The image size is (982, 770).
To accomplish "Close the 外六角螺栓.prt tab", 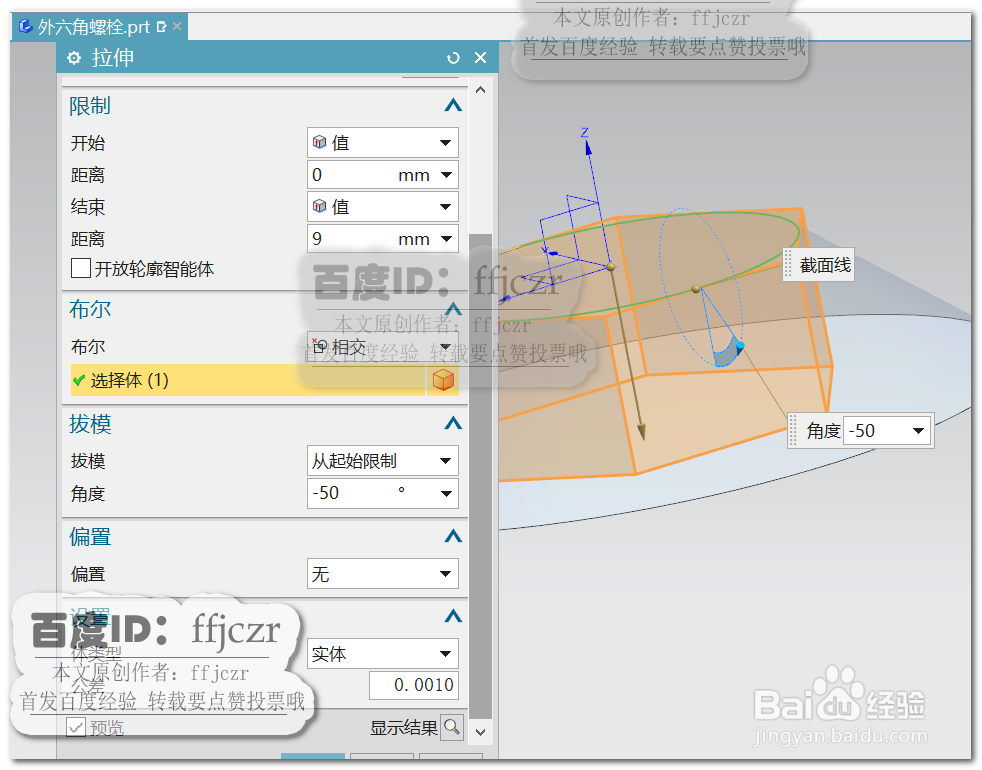I will click(x=177, y=26).
